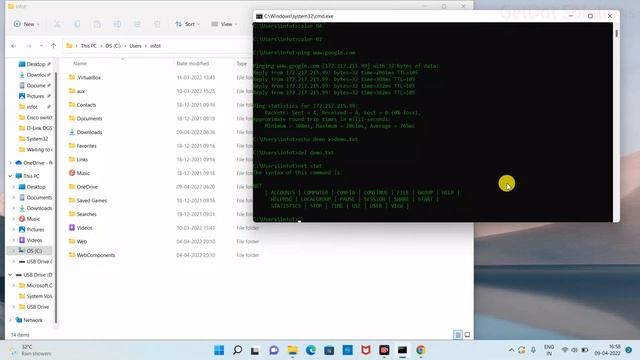Open Chat app from taskbar
This screenshot has height=360, width=640.
pos(274,350)
